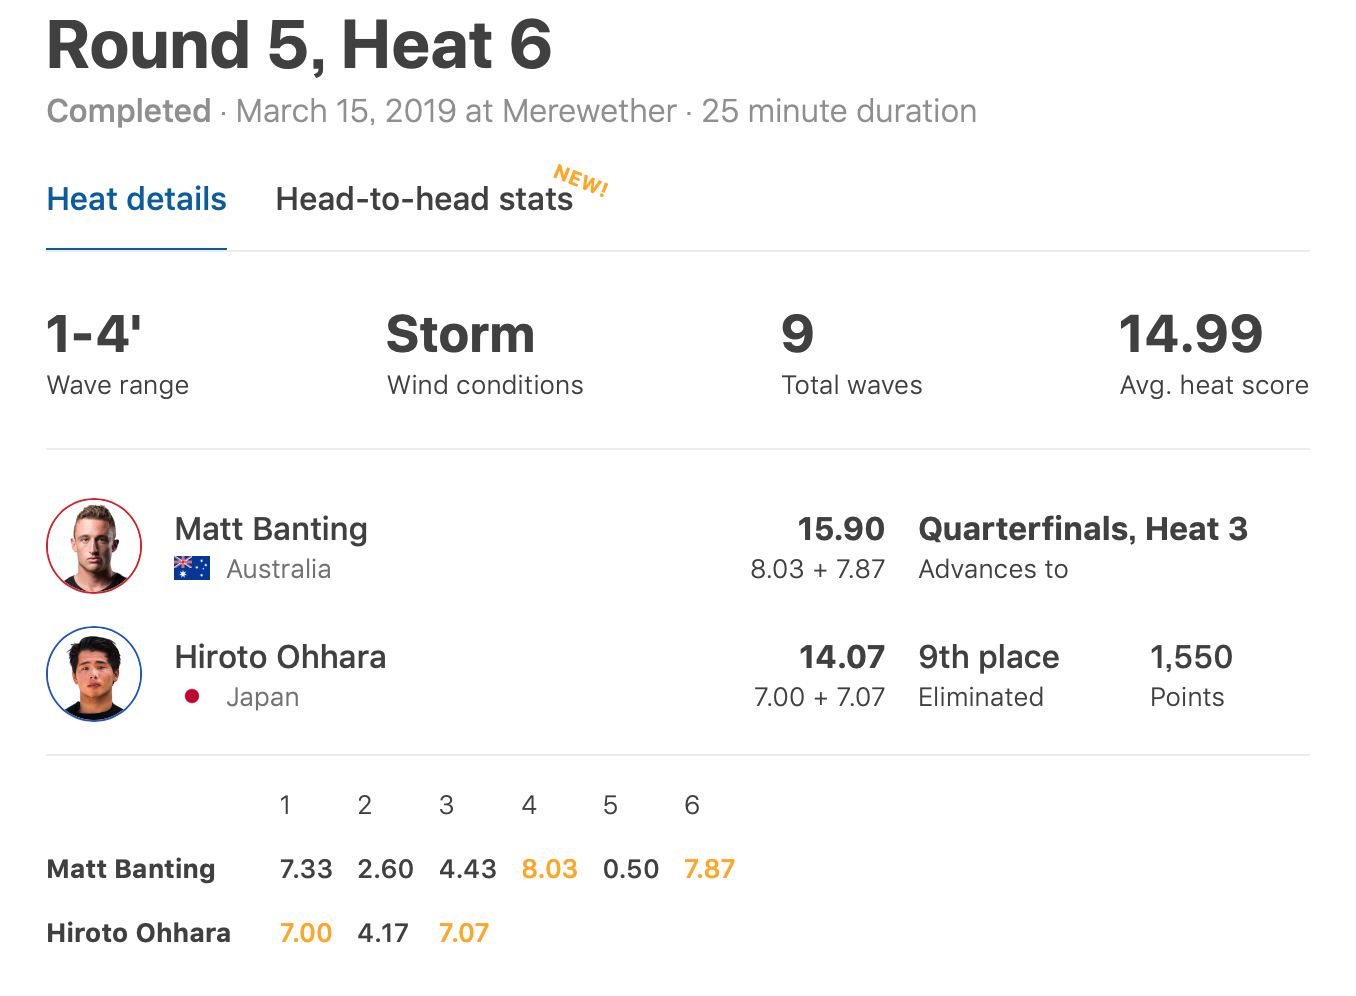Click the 9th place result
The width and height of the screenshot is (1356, 996).
(x=989, y=656)
